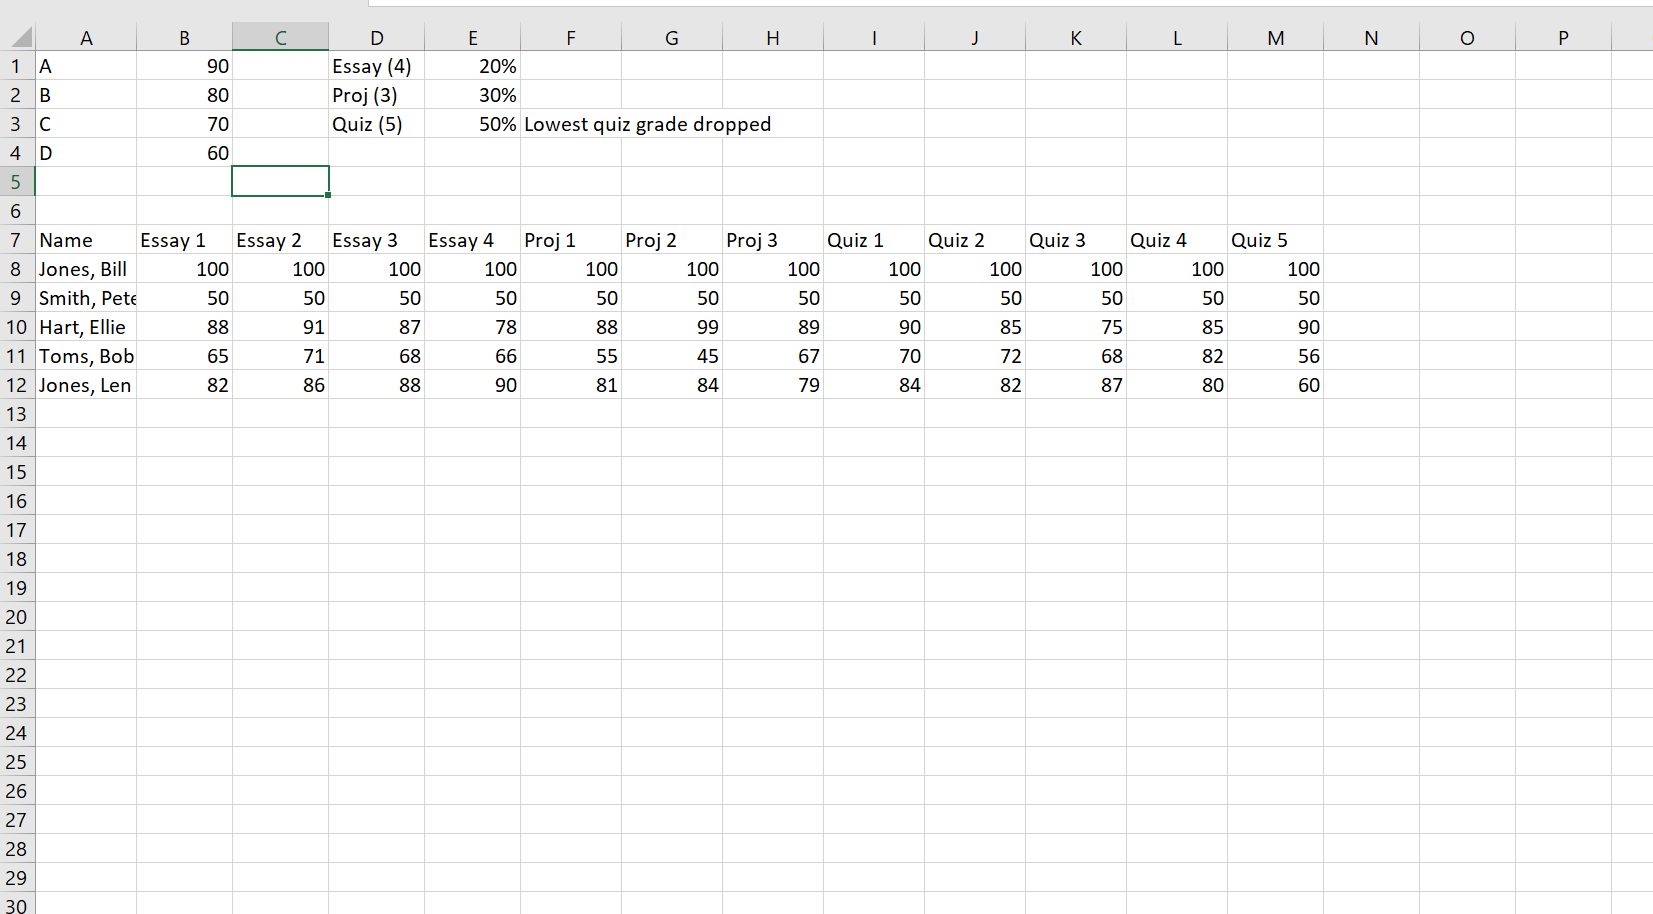This screenshot has width=1653, height=914.
Task: Select the cell showing 20% beside Essay (4)
Action: 472,66
